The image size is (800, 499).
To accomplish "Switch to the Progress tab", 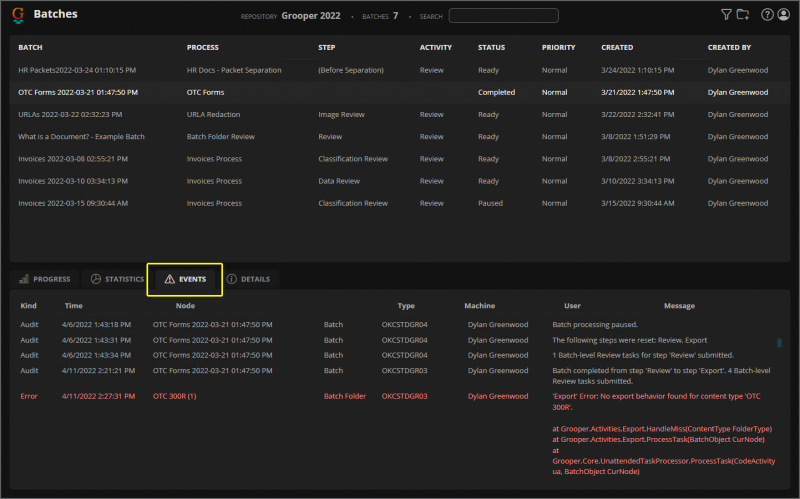I will (44, 279).
